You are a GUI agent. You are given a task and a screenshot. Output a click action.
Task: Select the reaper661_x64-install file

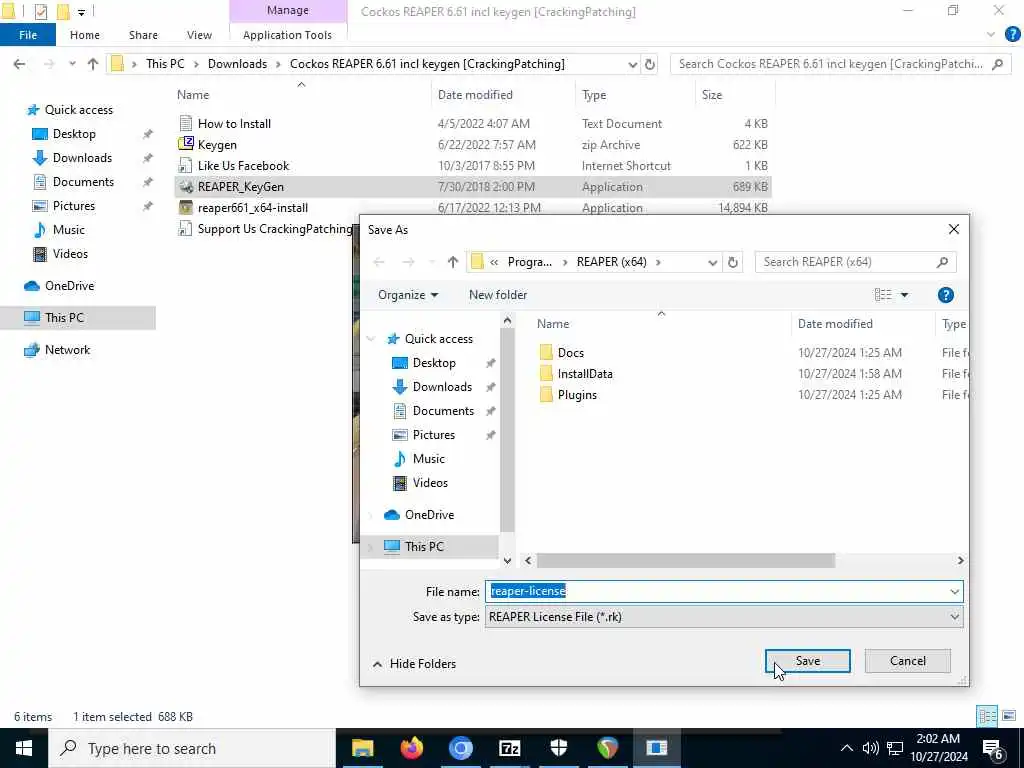click(253, 208)
